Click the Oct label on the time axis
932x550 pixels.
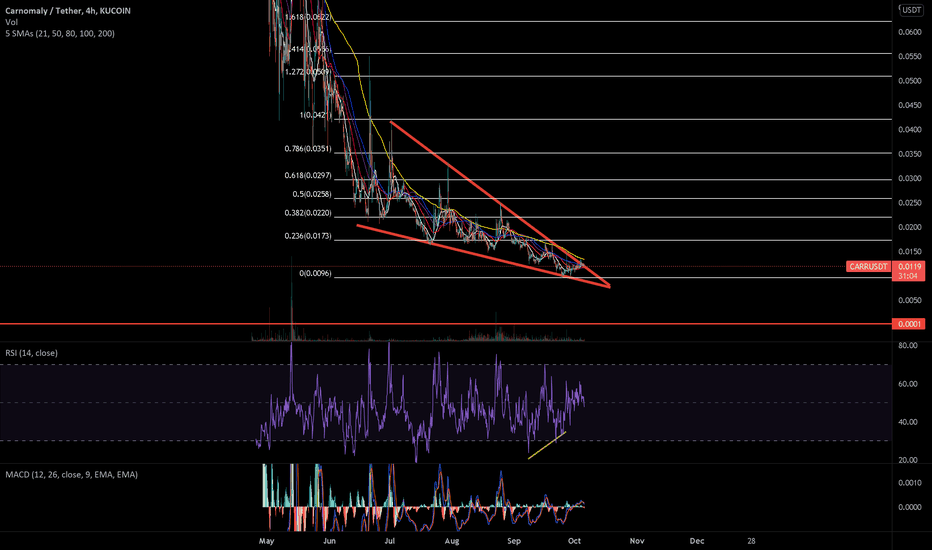pyautogui.click(x=574, y=540)
